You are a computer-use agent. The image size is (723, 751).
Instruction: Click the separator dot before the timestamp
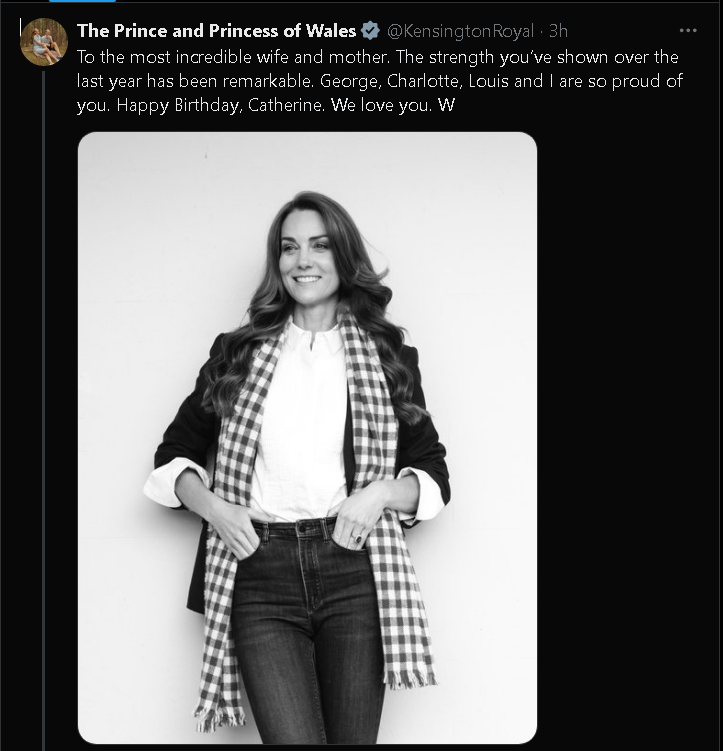[x=541, y=31]
